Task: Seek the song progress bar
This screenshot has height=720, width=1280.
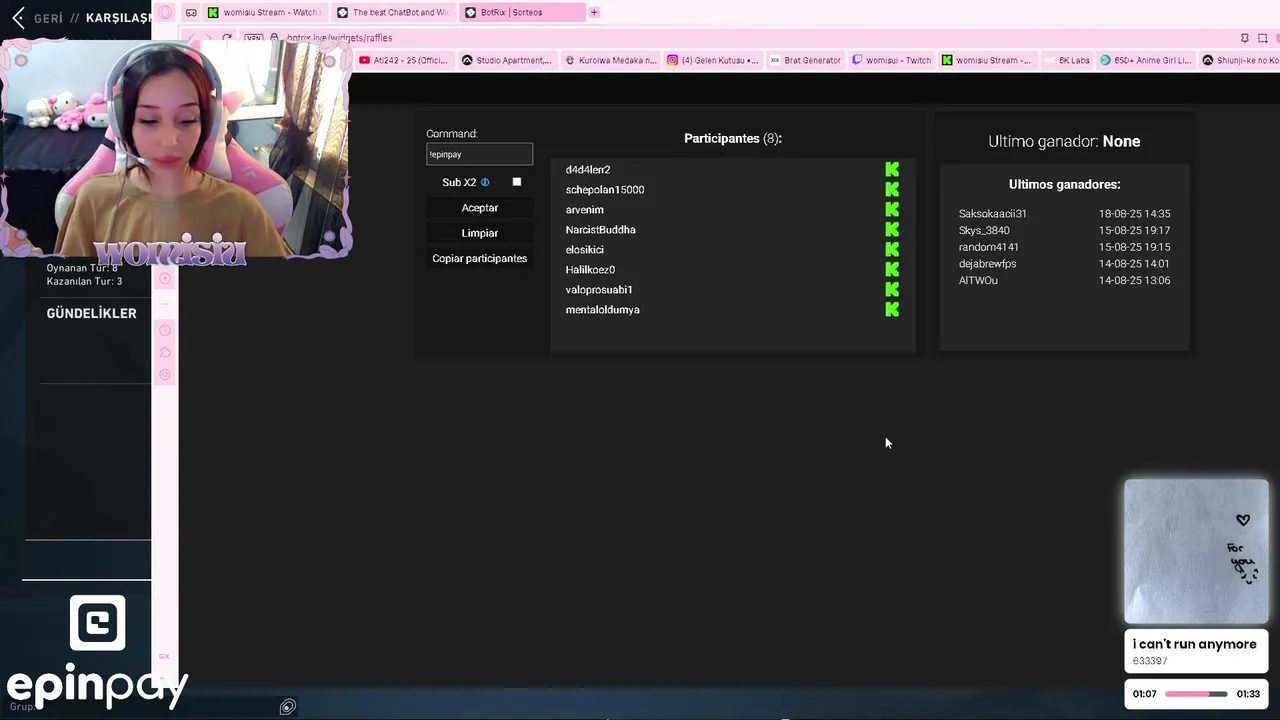Action: click(x=1196, y=694)
